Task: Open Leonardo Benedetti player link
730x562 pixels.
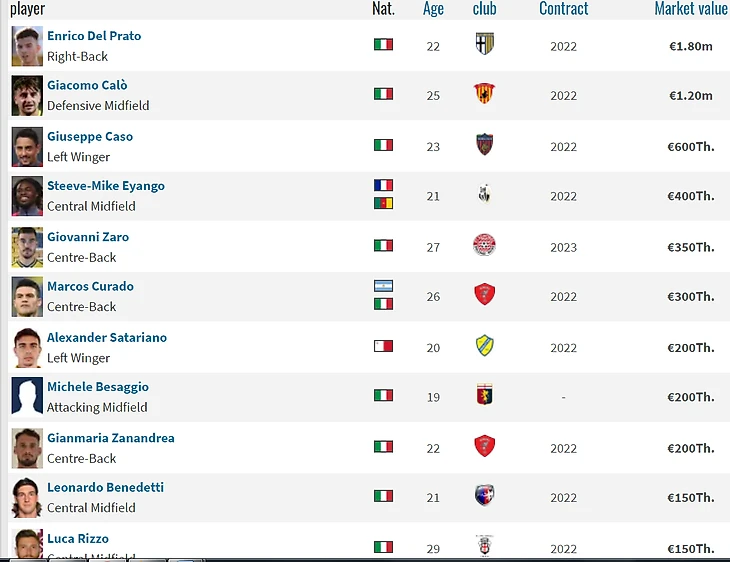Action: click(105, 488)
